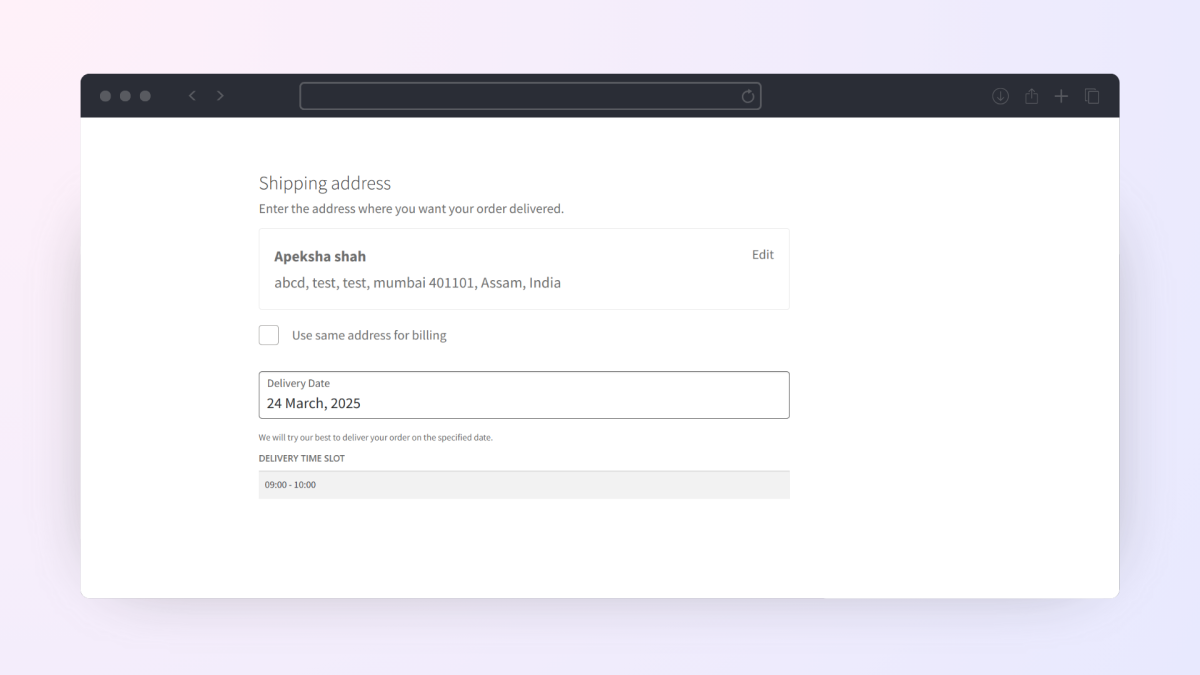Click the browser forward arrow

tap(220, 96)
